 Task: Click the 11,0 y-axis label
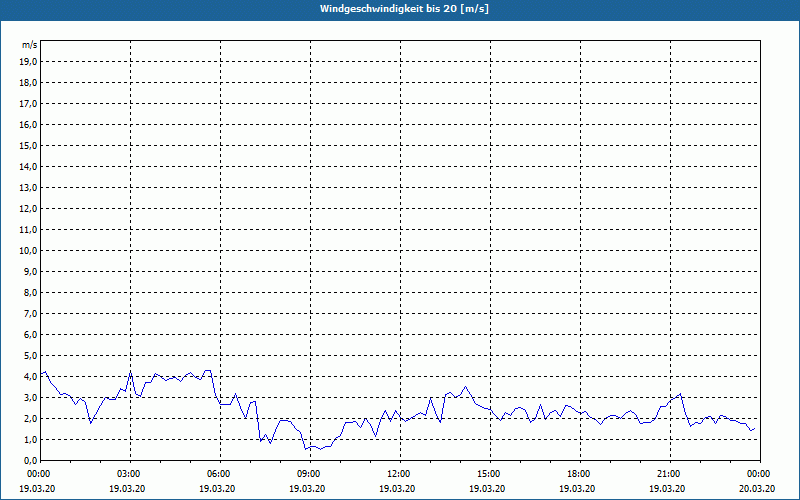[28, 230]
